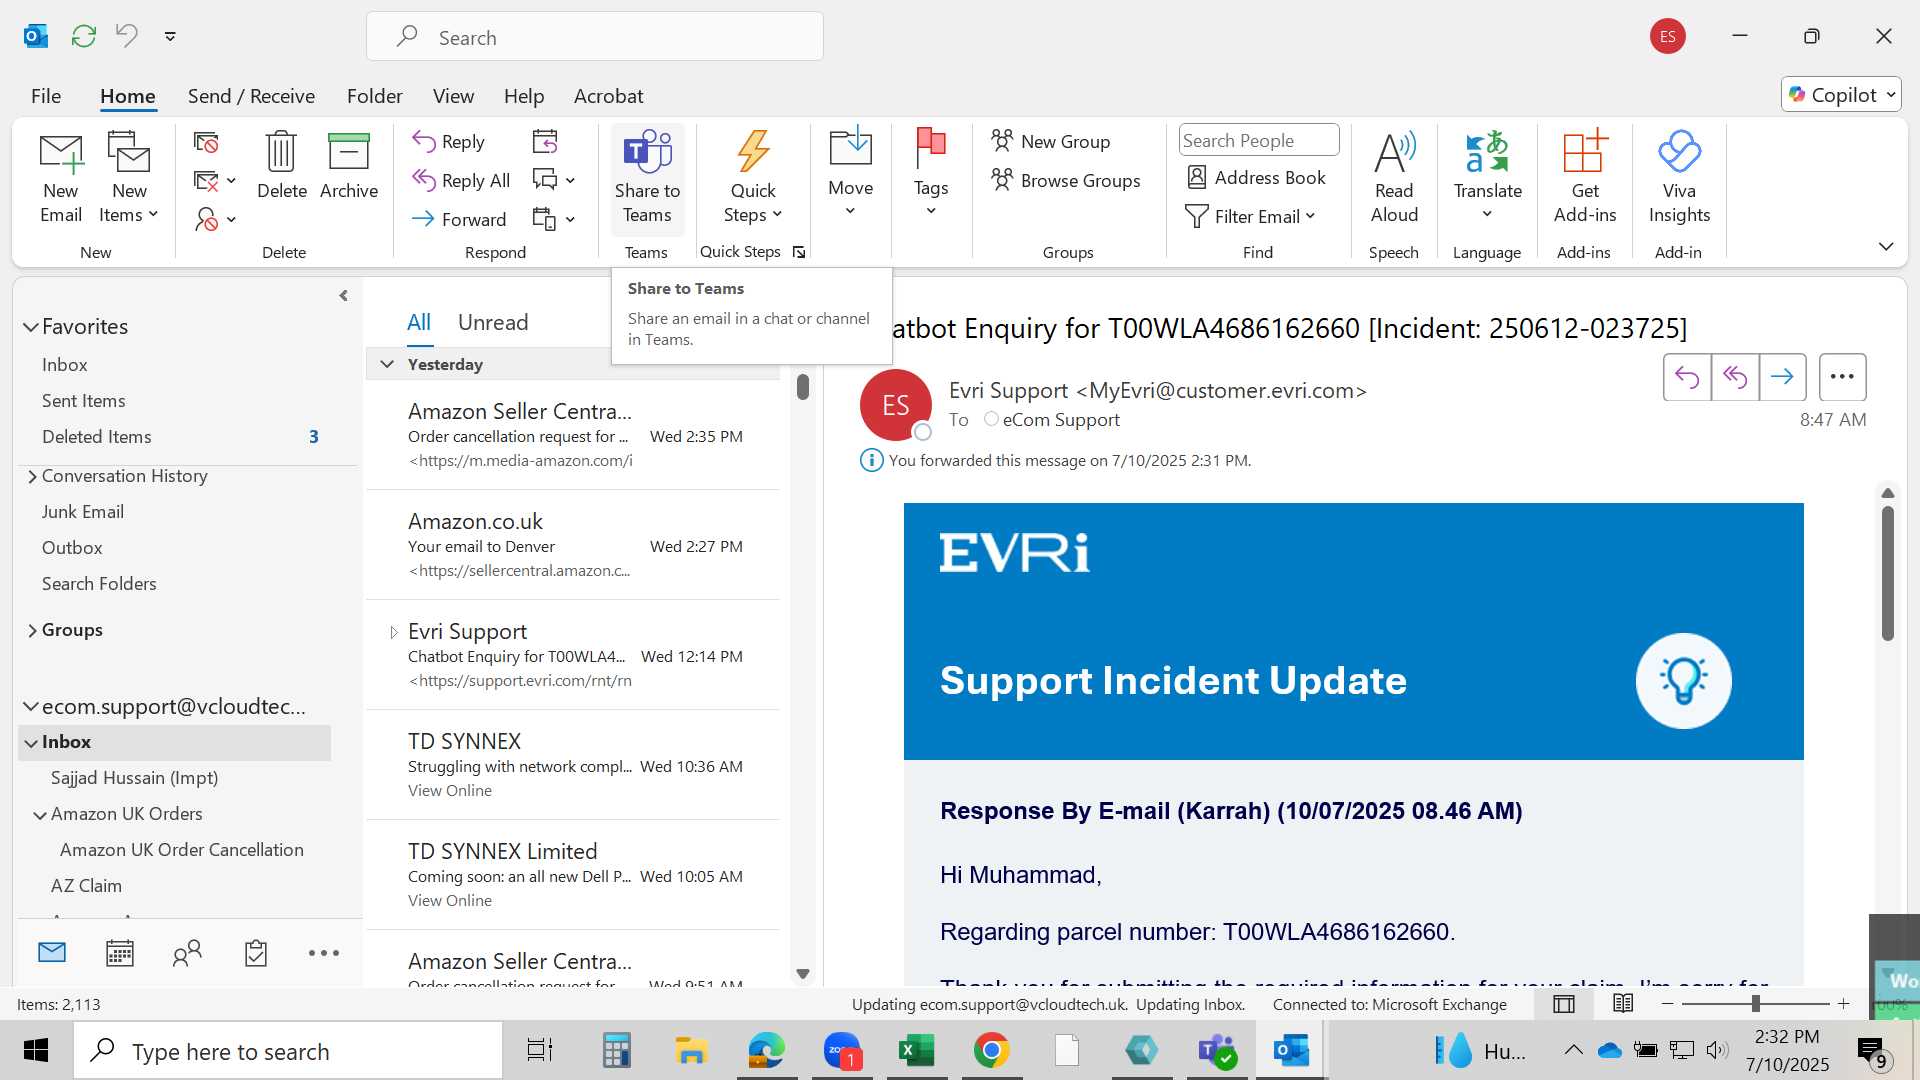1920x1080 pixels.
Task: Open the TD SYNNEX Limited email
Action: pyautogui.click(x=573, y=875)
